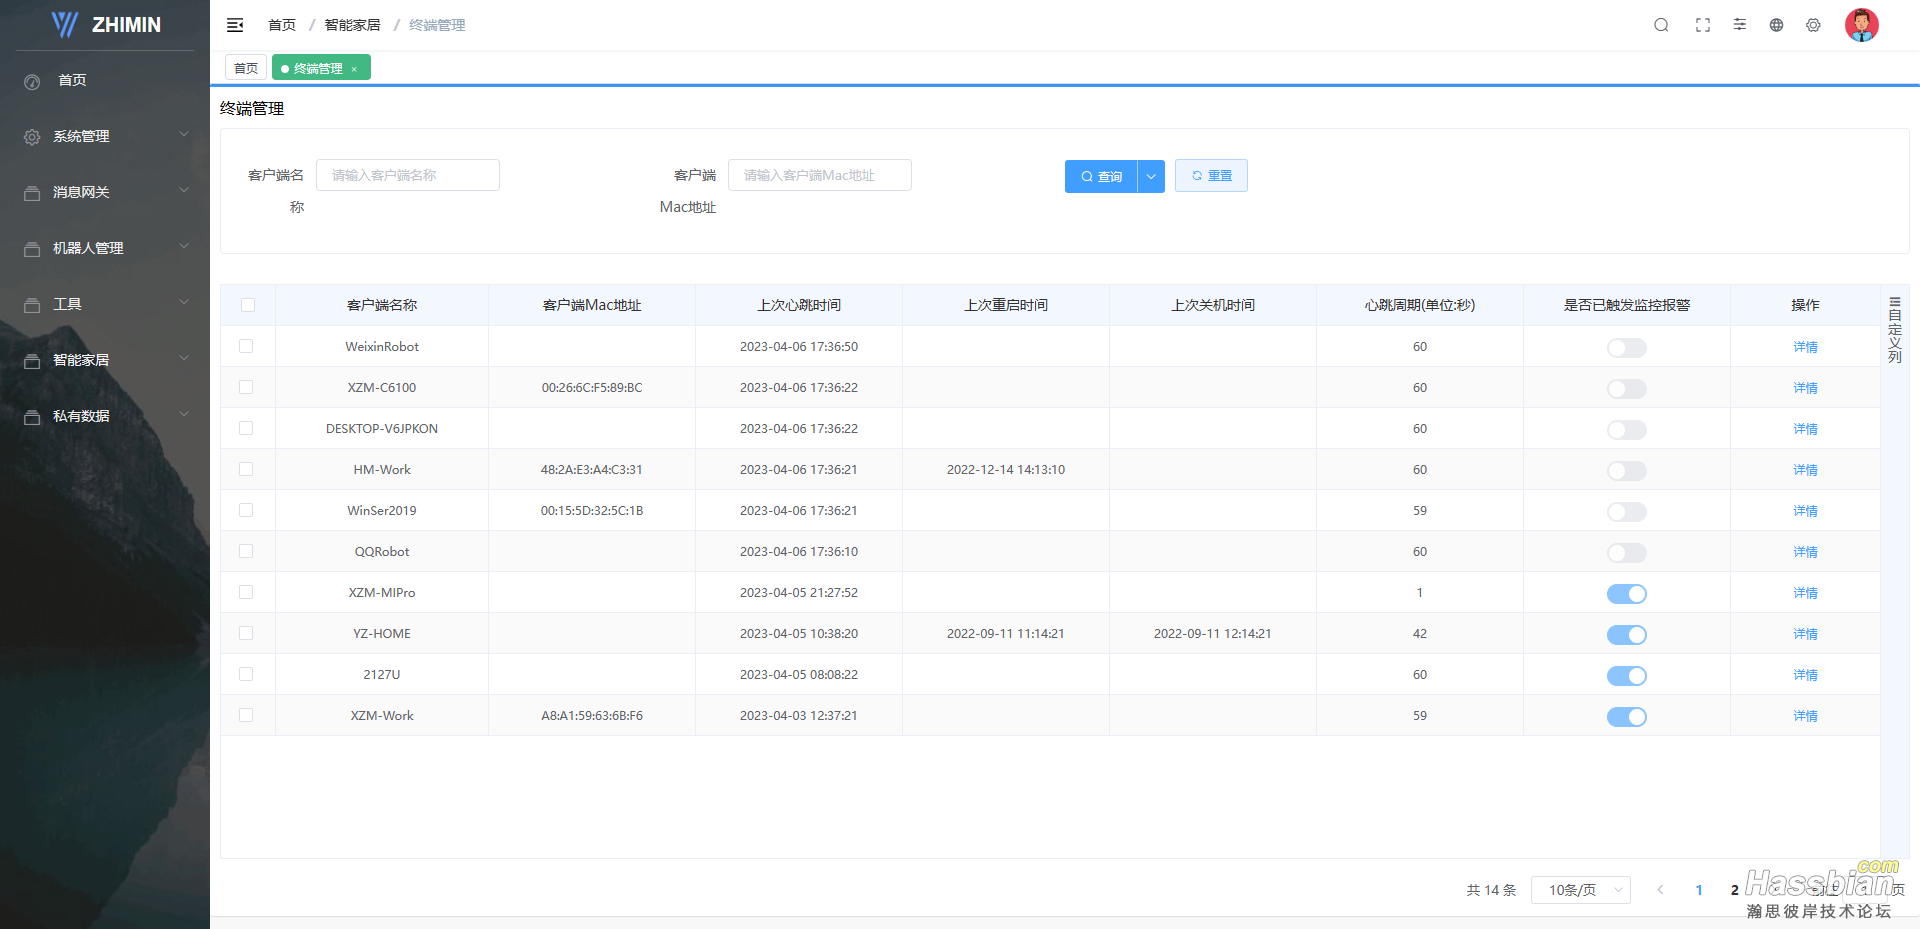1920x929 pixels.
Task: Expand the 系统管理 sidebar chevron
Action: click(184, 134)
